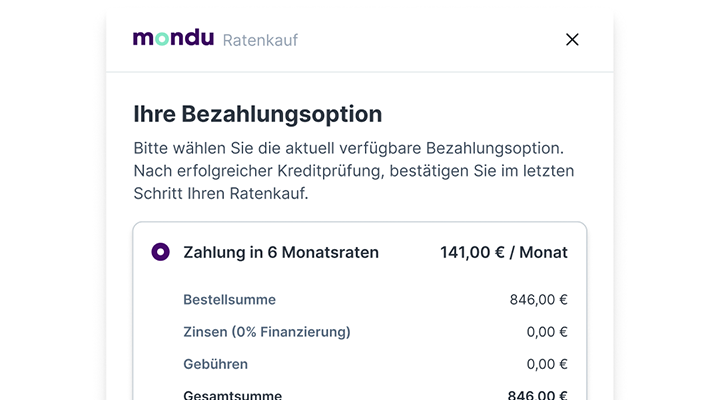Click the Bestellsumme row label
The width and height of the screenshot is (720, 400).
(x=230, y=299)
